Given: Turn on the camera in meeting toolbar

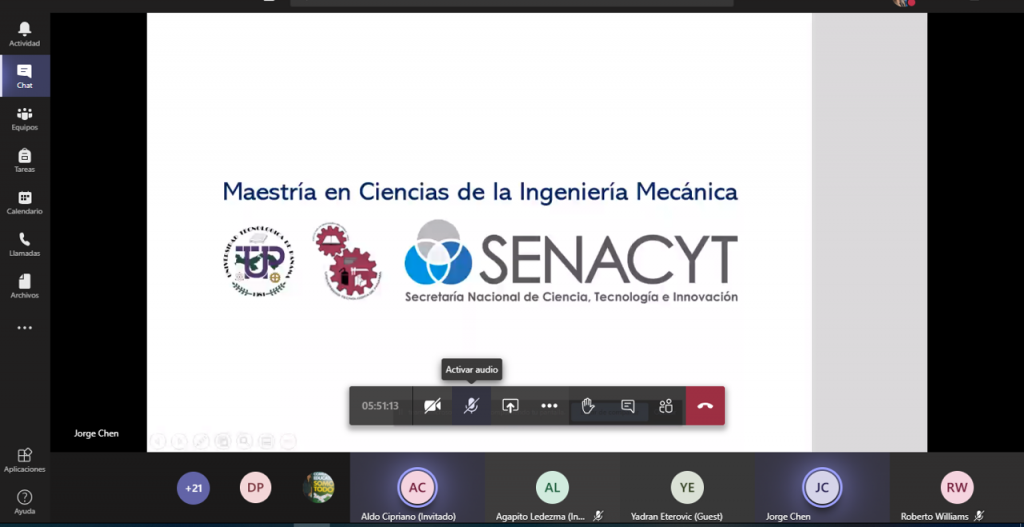Looking at the screenshot, I should pos(432,406).
